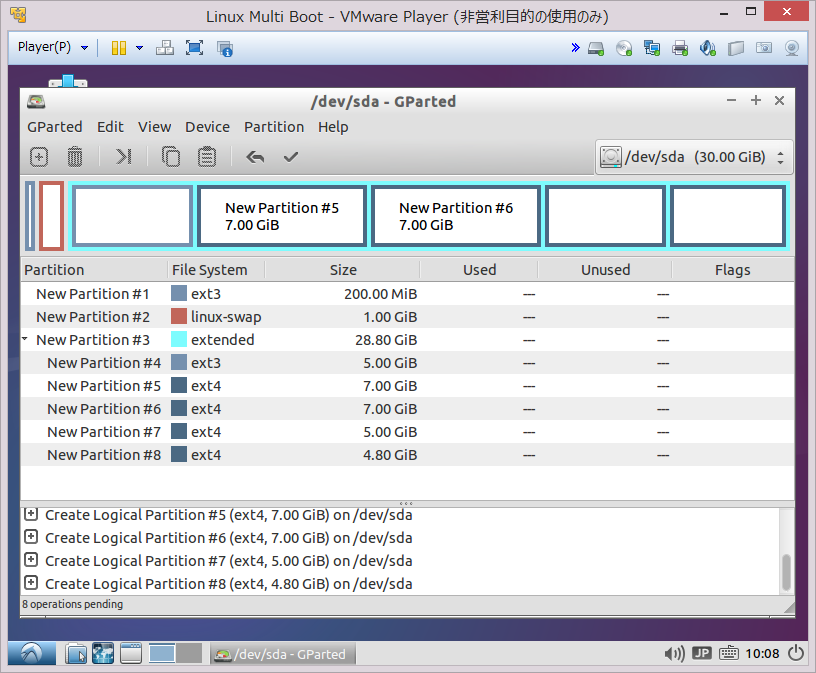
Task: Click ext3 color swatch for Partition #1
Action: pyautogui.click(x=179, y=294)
